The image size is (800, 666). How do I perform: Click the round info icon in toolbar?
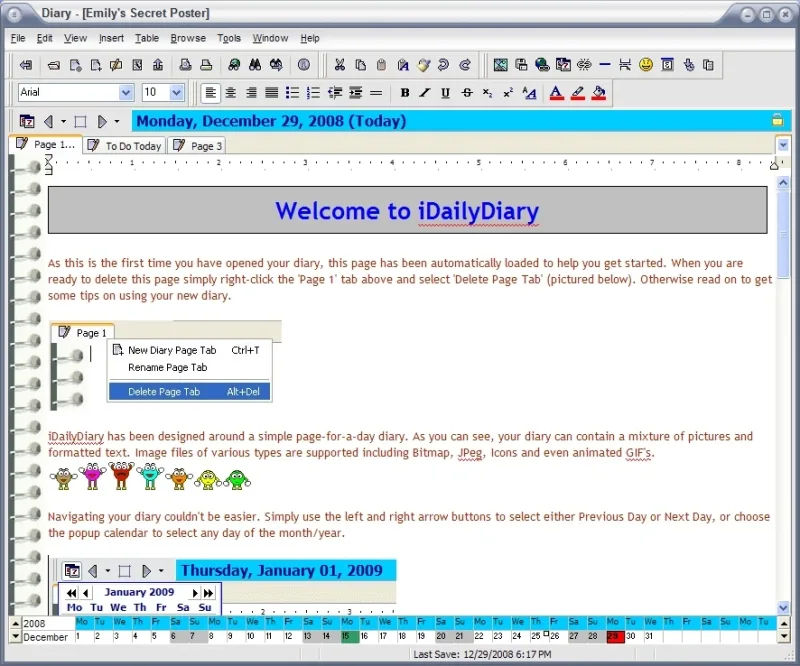click(x=304, y=65)
